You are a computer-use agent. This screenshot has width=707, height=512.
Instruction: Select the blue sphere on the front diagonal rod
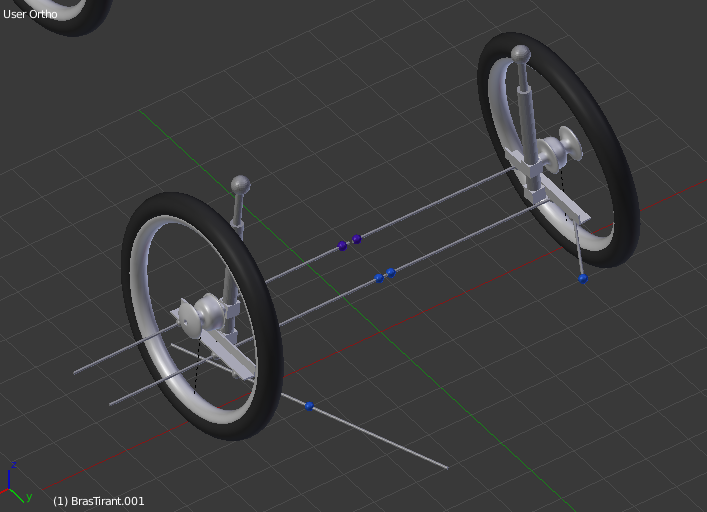coord(310,405)
